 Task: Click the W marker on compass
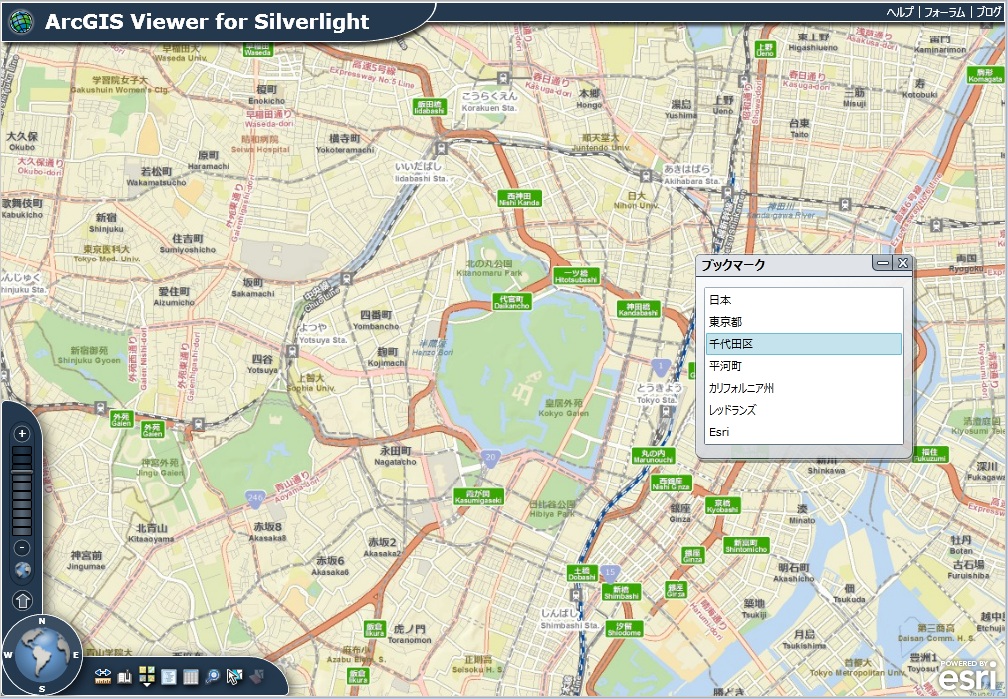[8, 655]
